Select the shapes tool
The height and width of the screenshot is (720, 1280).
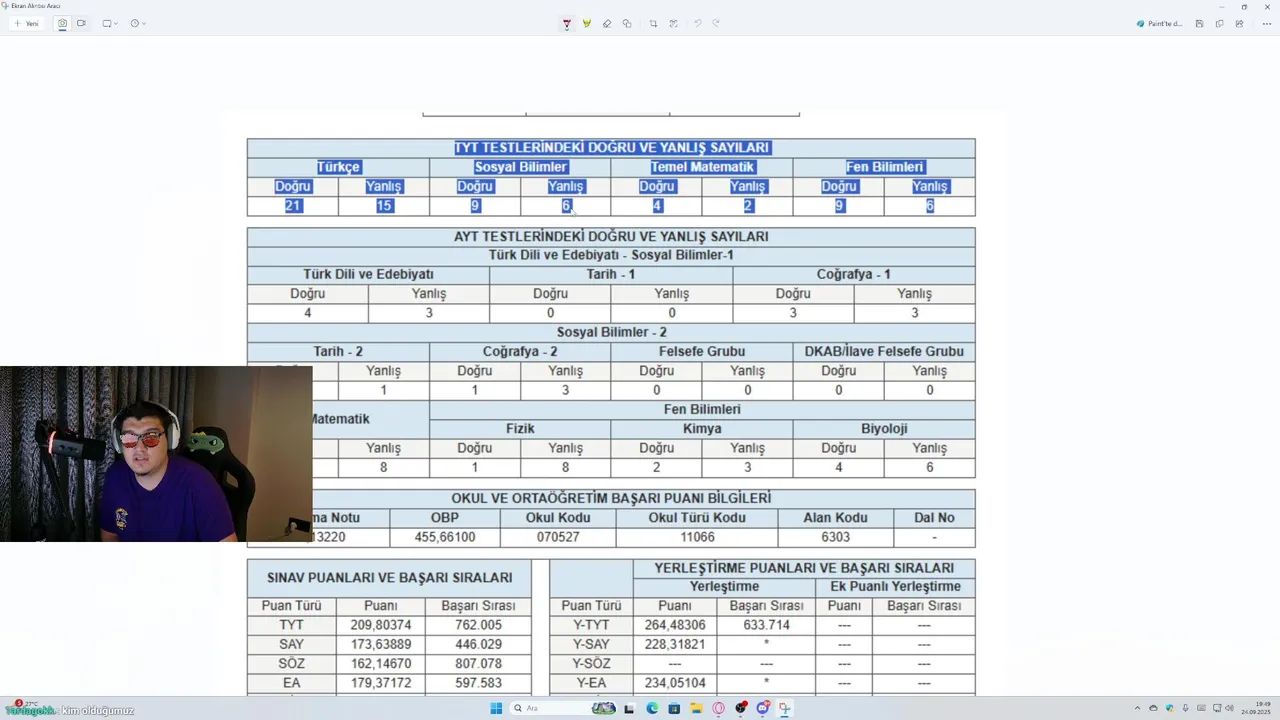[627, 23]
